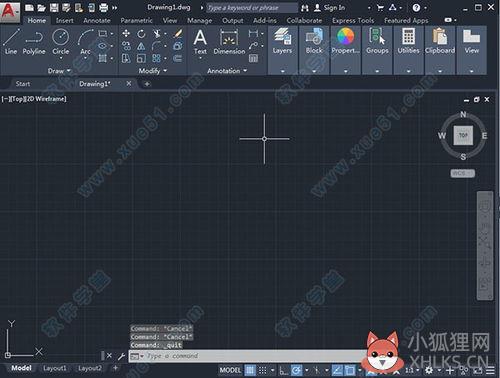
Task: Select the Circle tool
Action: [61, 42]
